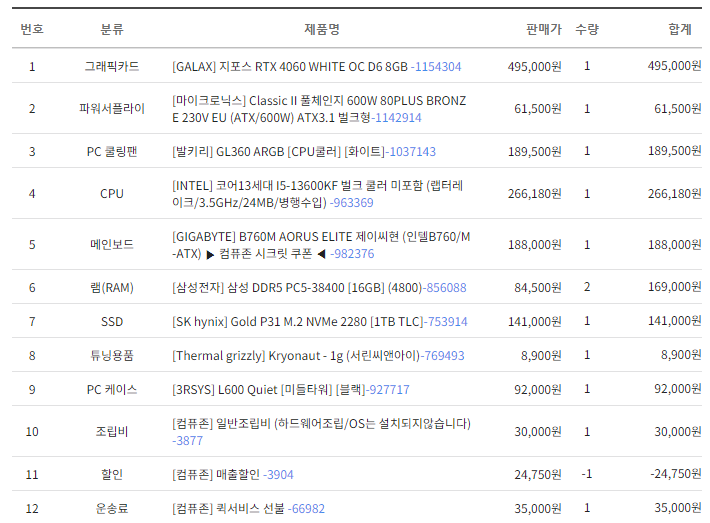This screenshot has width=710, height=523.
Task: Click product name GALAX 지포스 RTX 4060 WHITE
Action: click(x=290, y=67)
